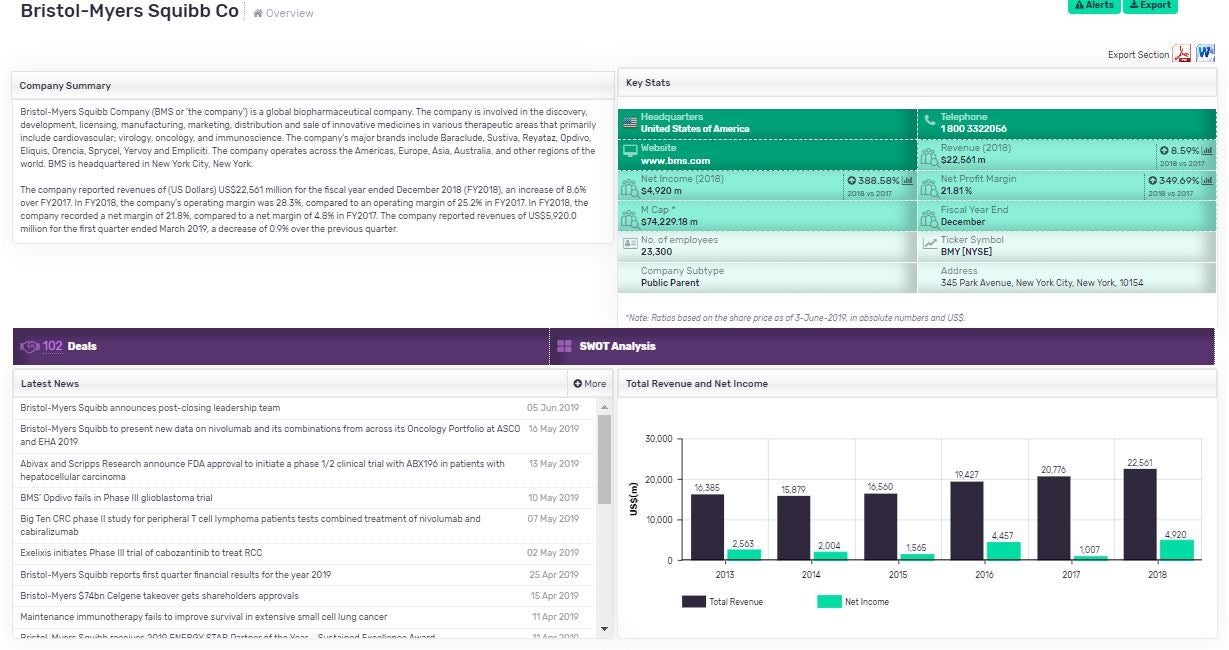Click the 2013 Net Income bar labeled 2,563
Screen dimensions: 1229x650
point(743,555)
